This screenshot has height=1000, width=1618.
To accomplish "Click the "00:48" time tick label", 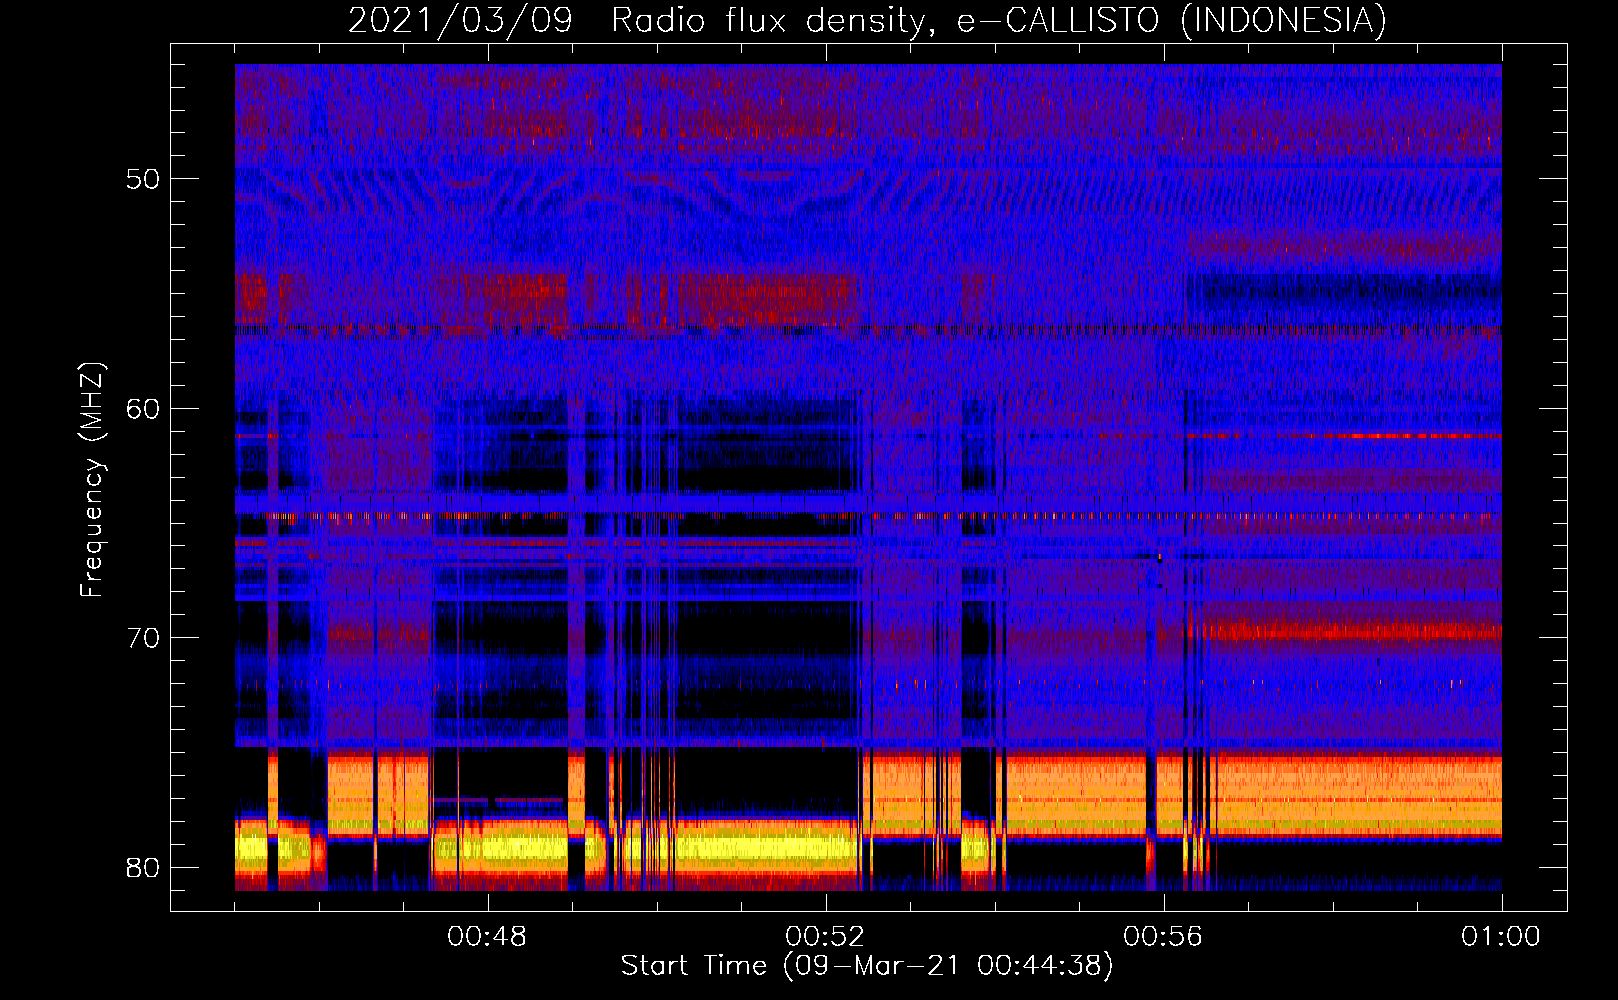I will click(x=487, y=937).
